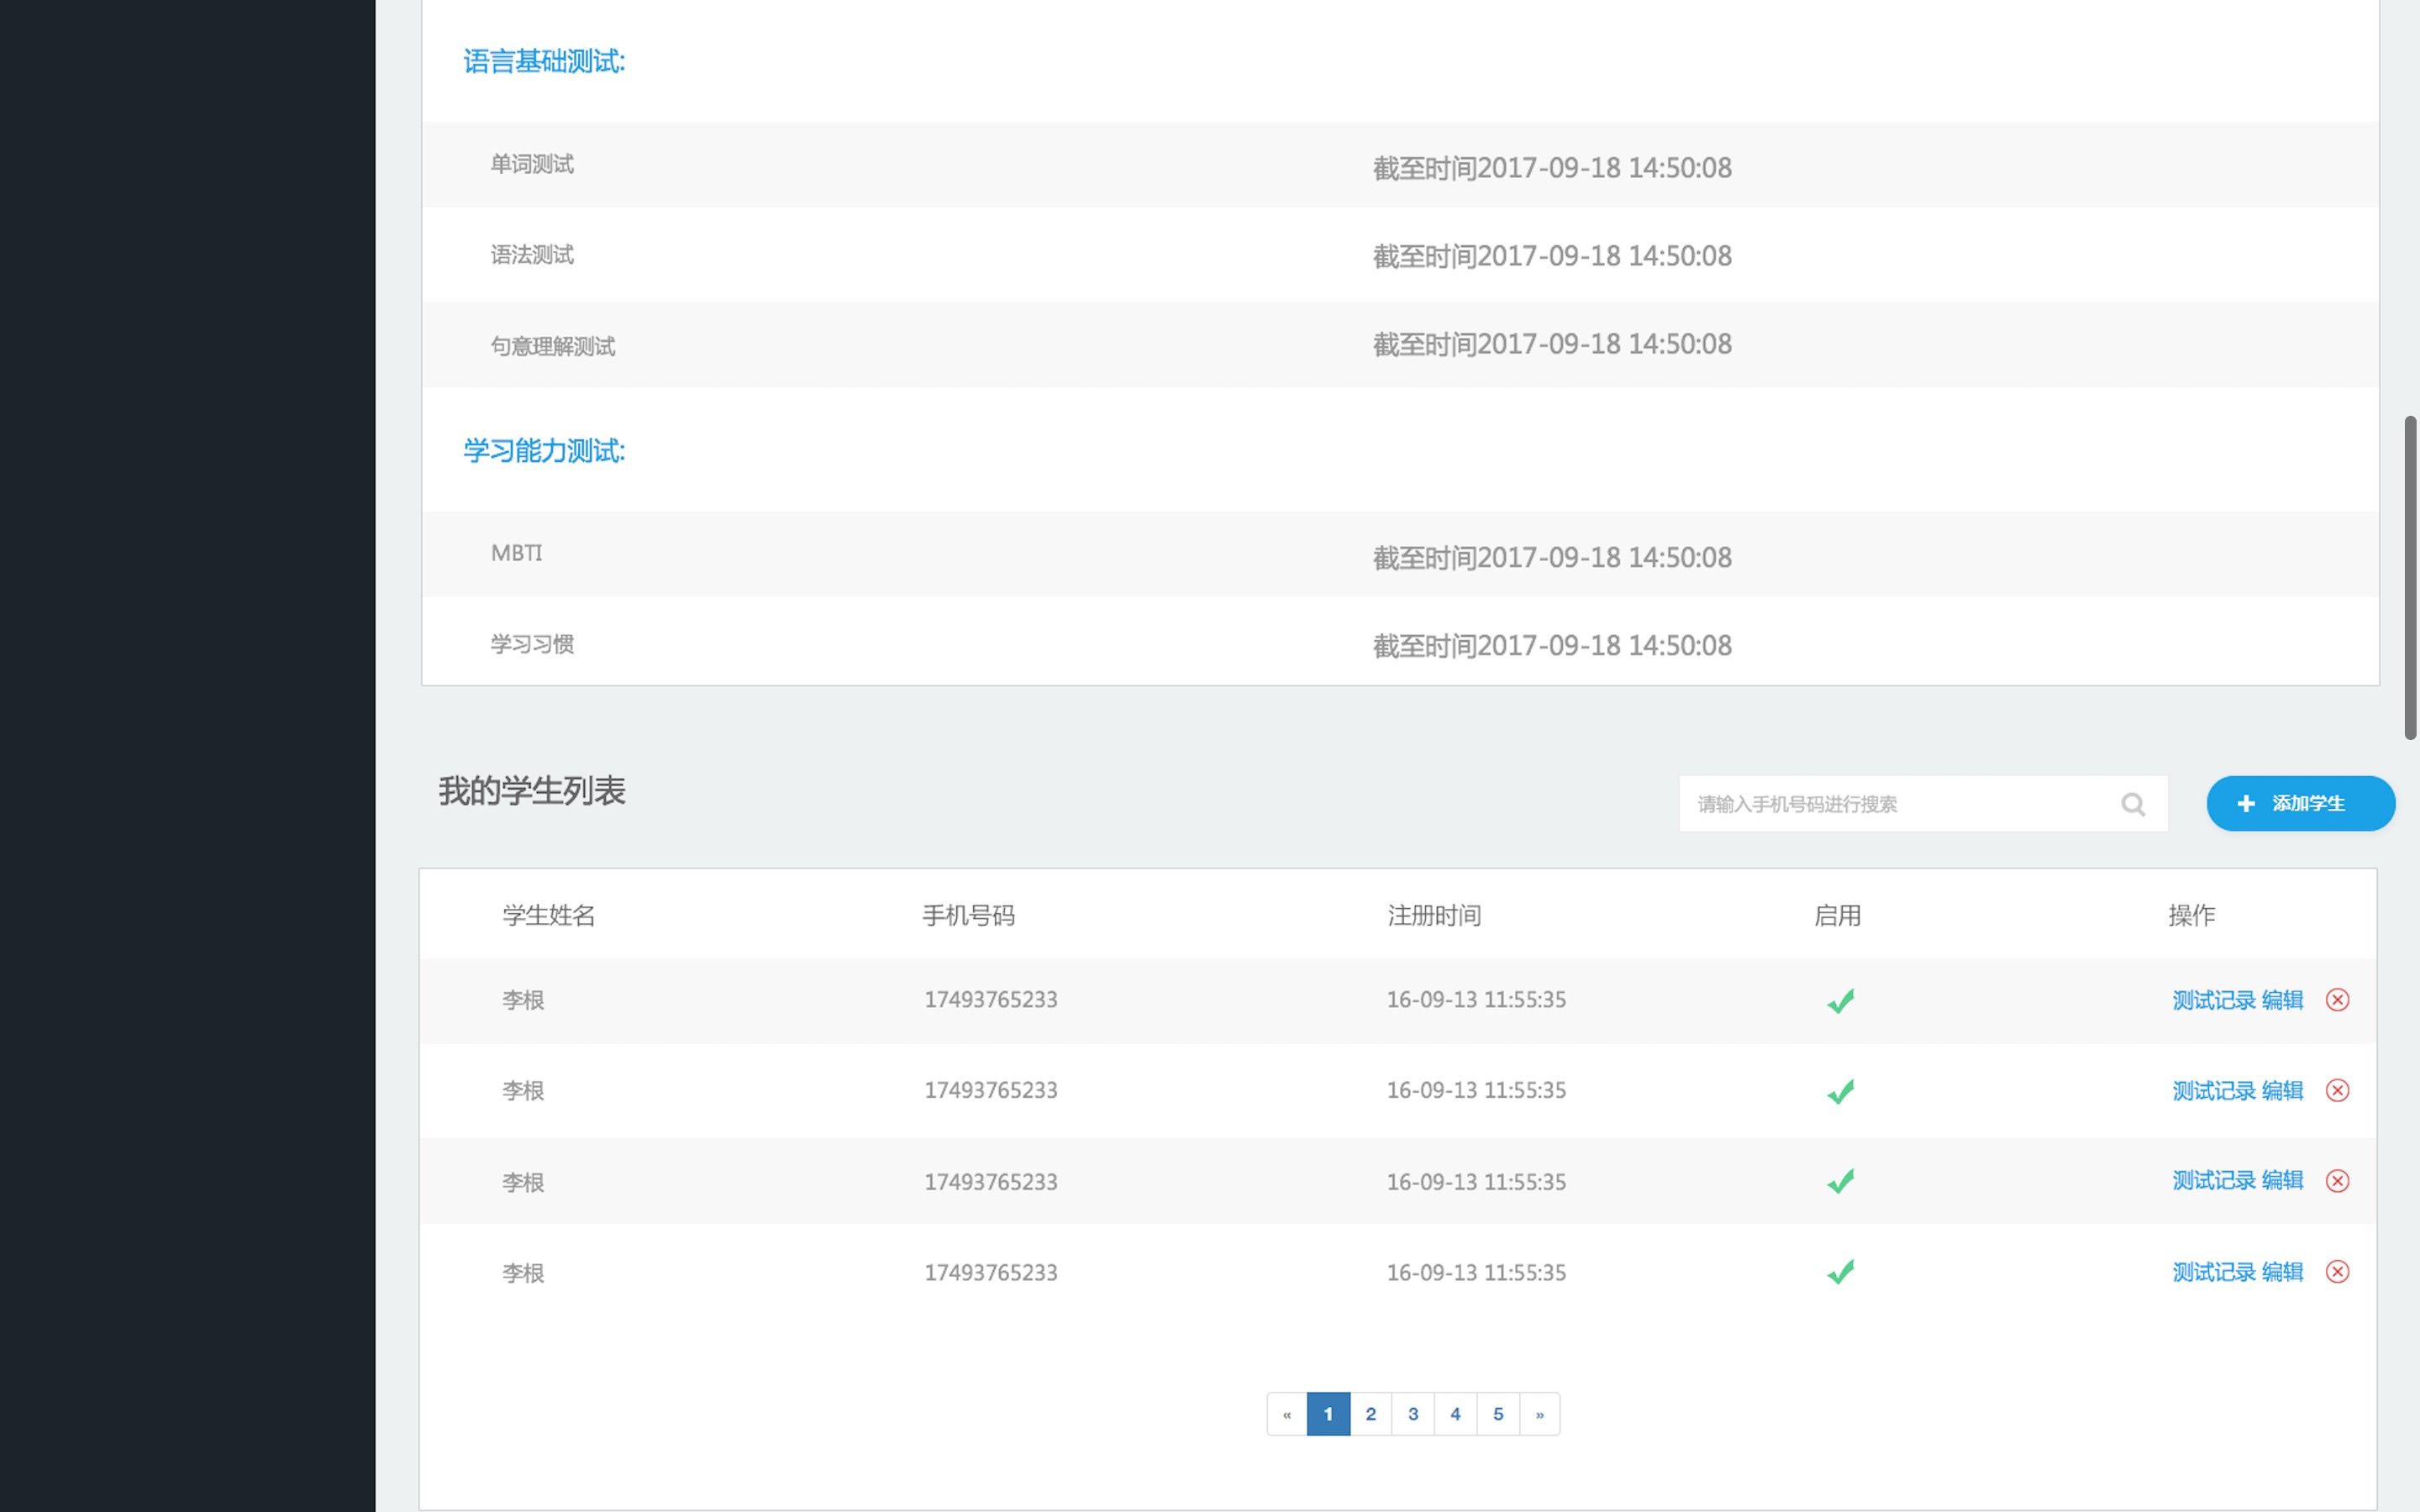Delete the first student row

(2337, 1000)
